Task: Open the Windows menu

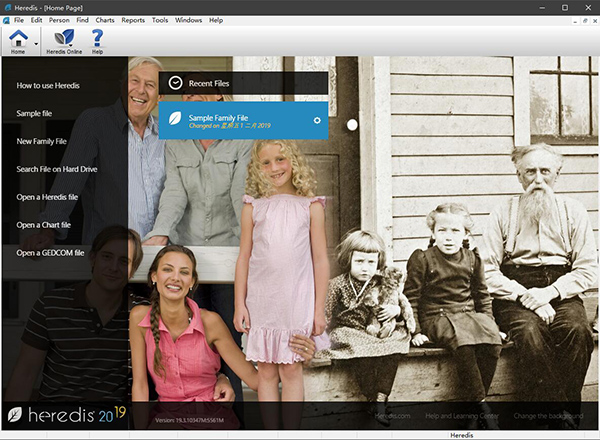Action: [188, 20]
